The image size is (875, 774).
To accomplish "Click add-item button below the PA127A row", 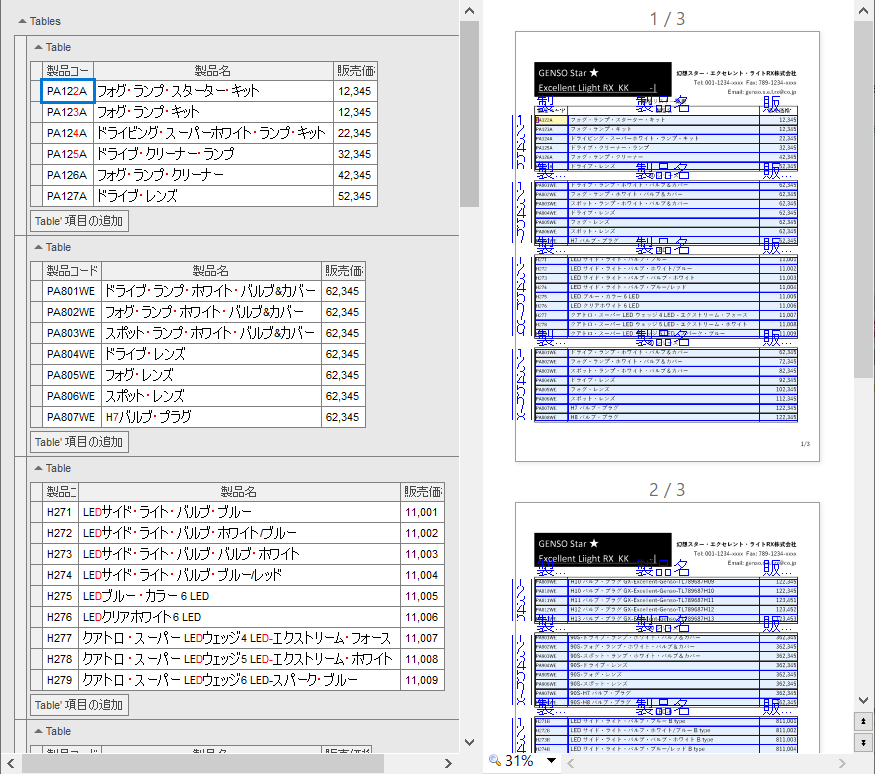I will (x=79, y=221).
